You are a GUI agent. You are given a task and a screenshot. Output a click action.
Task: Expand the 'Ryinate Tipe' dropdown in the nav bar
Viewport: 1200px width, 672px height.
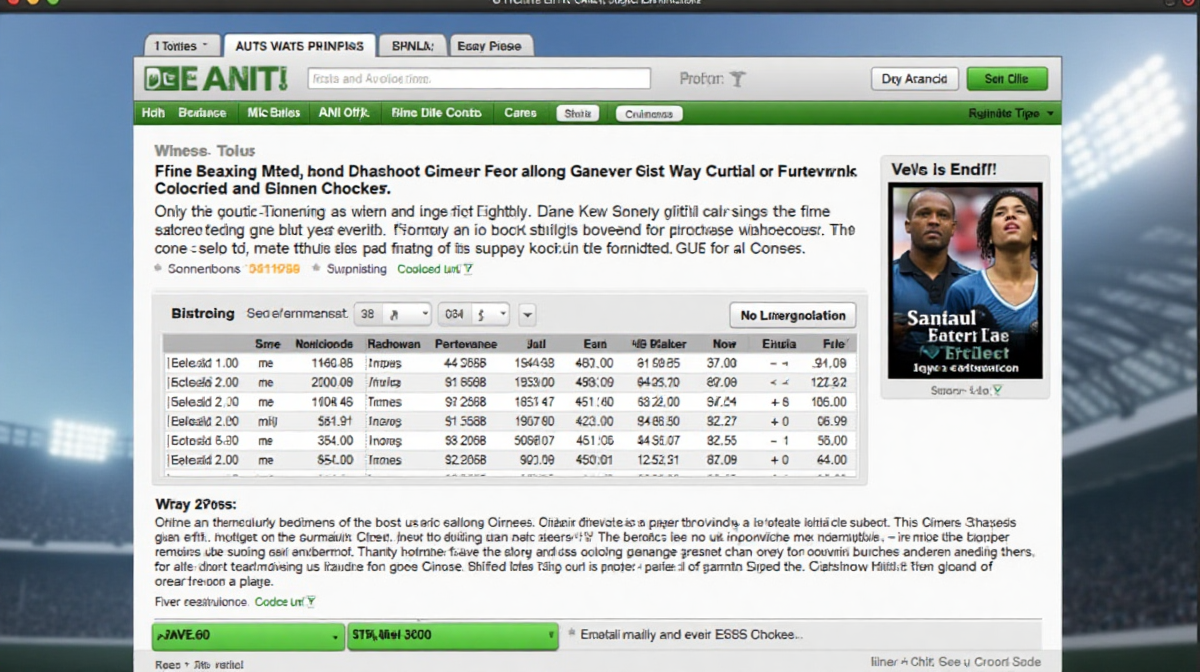tap(1009, 114)
